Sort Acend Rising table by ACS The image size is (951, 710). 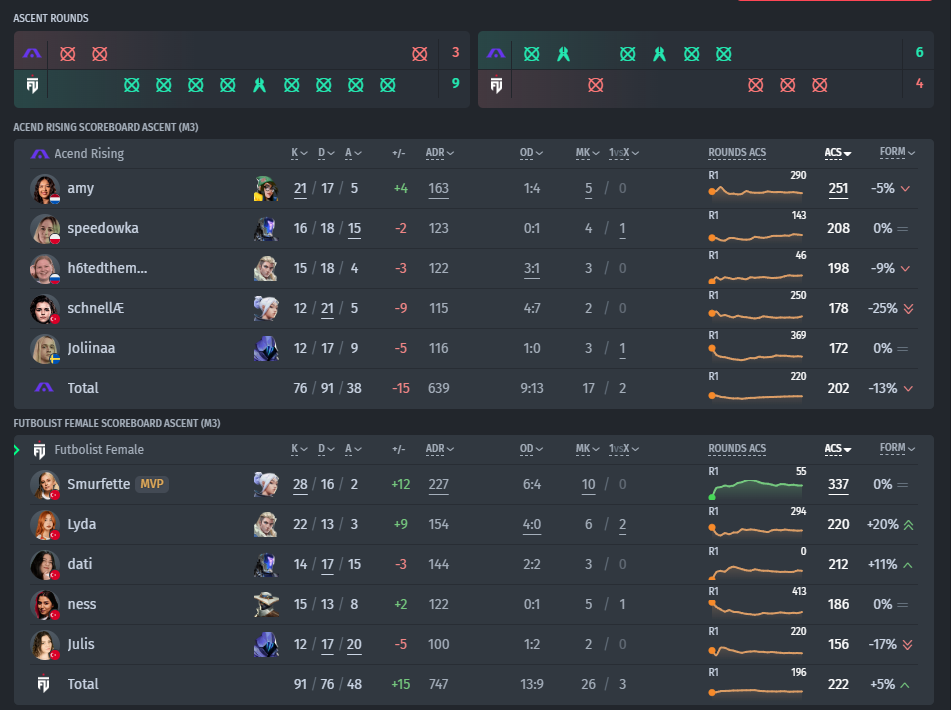[x=838, y=153]
